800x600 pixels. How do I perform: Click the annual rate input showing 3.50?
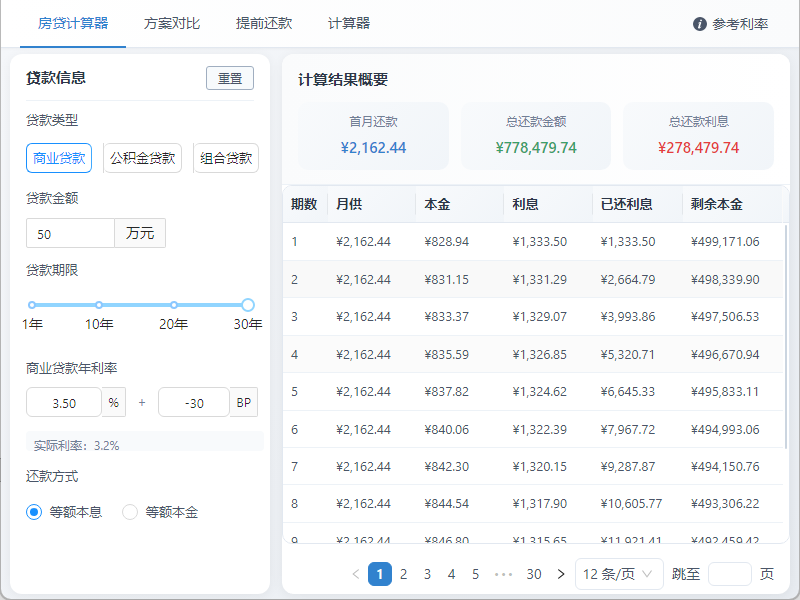pyautogui.click(x=64, y=403)
